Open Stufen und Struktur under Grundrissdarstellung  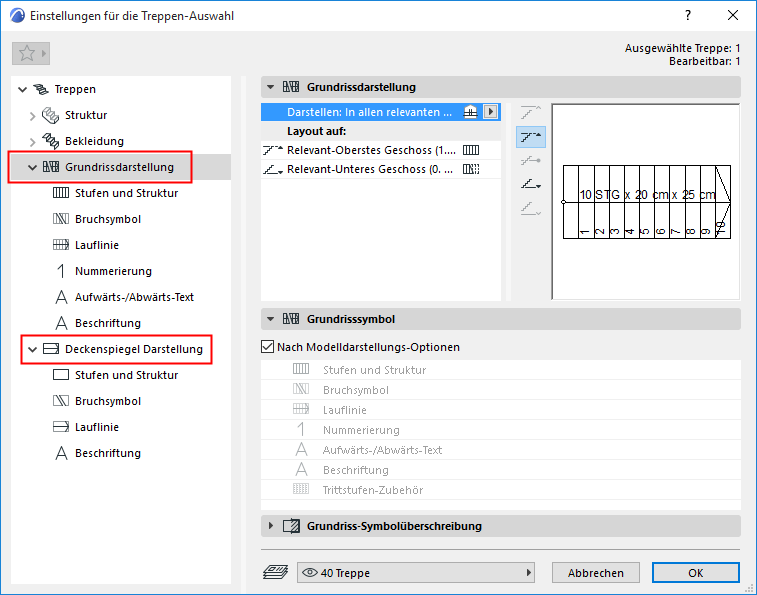[126, 193]
